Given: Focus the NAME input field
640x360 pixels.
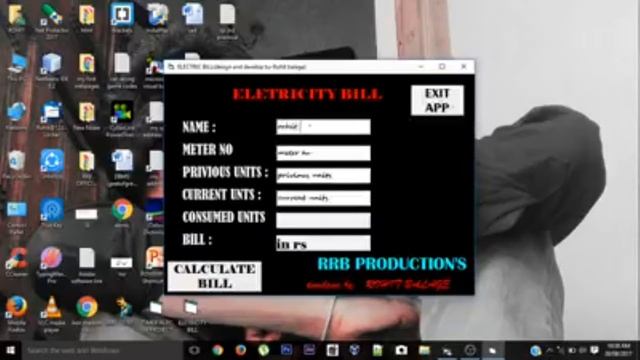Looking at the screenshot, I should pyautogui.click(x=323, y=127).
